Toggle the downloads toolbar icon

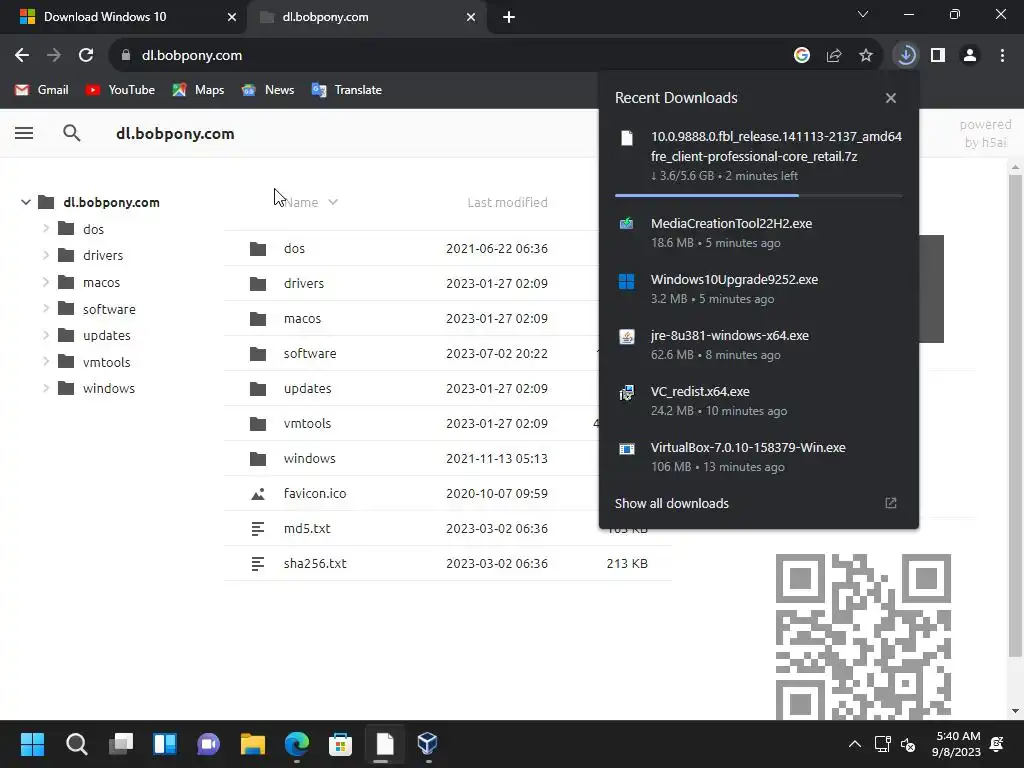[906, 56]
